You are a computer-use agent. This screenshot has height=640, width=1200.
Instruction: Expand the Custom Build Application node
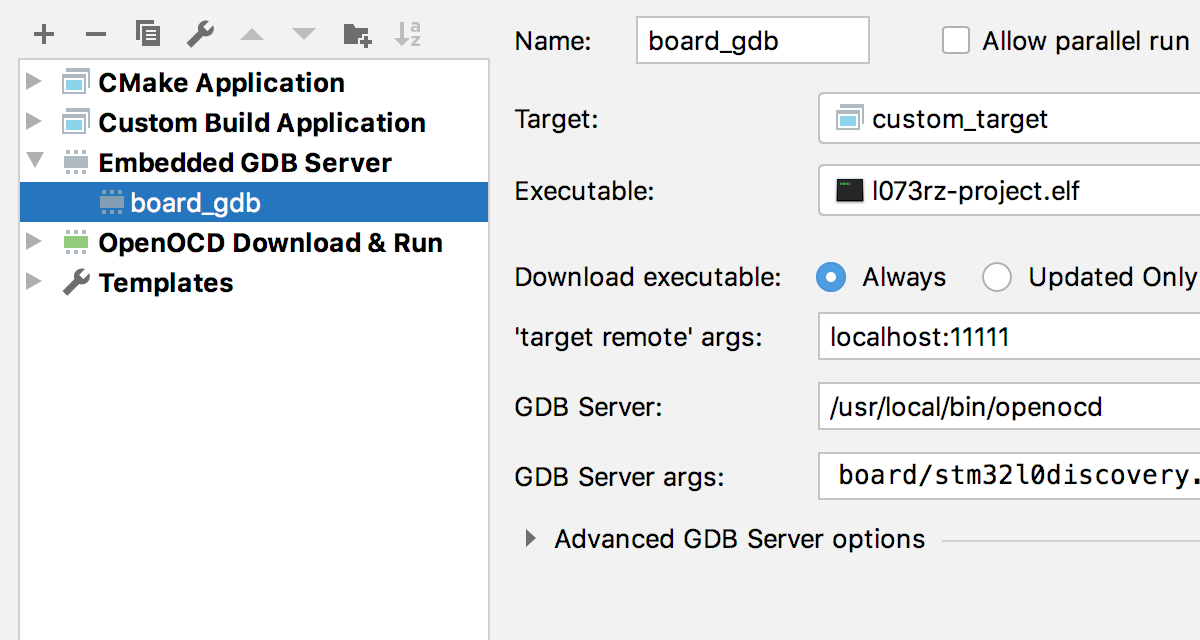point(34,122)
